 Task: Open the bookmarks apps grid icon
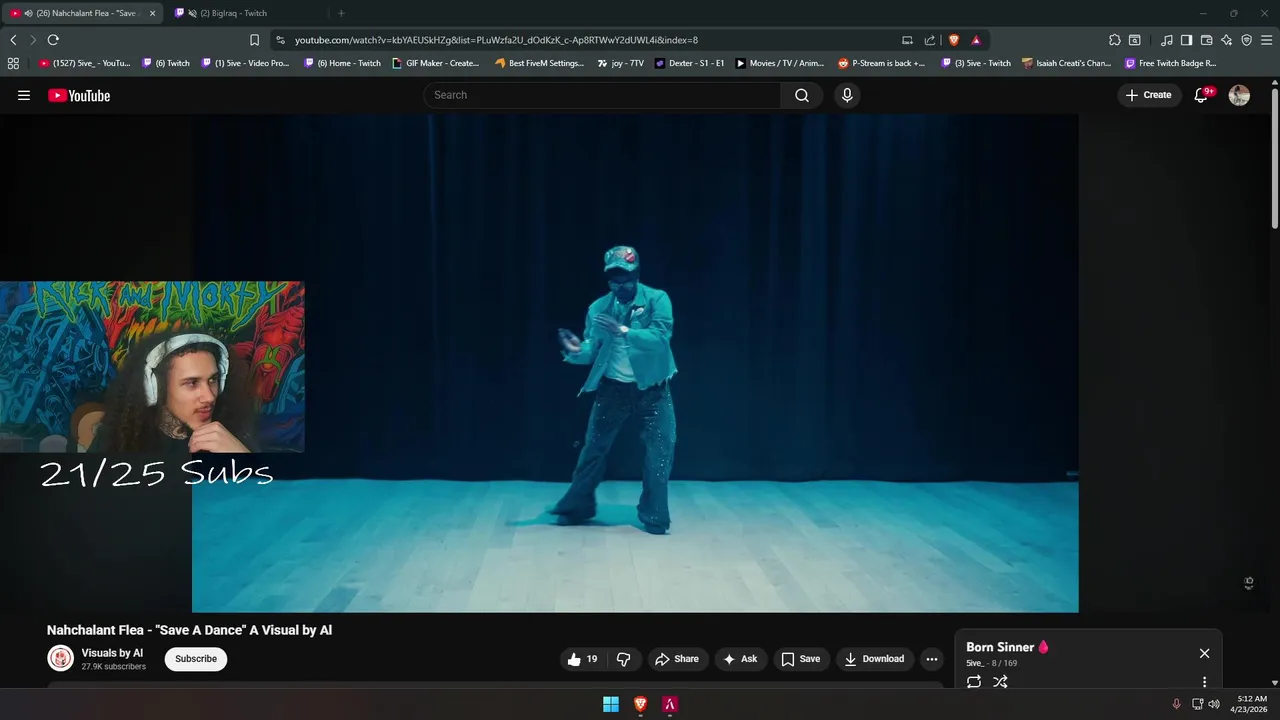(x=13, y=63)
